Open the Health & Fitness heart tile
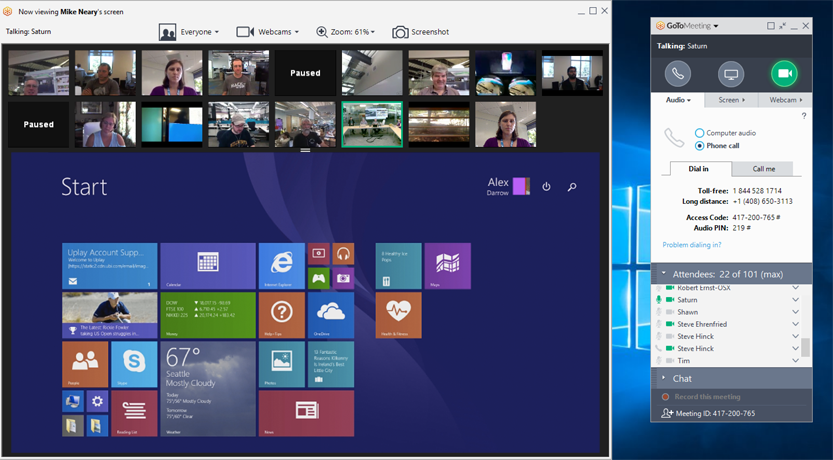The image size is (833, 460). (x=398, y=315)
